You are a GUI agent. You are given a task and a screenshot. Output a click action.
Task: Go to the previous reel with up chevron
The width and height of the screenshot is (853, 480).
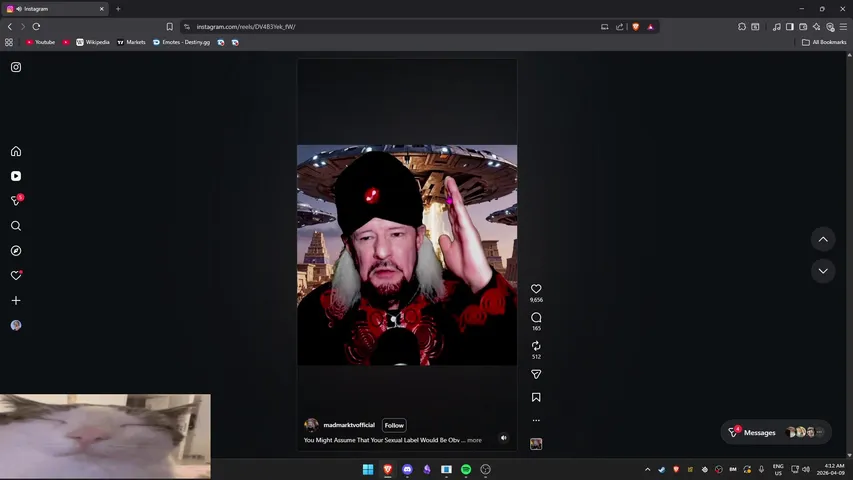823,239
